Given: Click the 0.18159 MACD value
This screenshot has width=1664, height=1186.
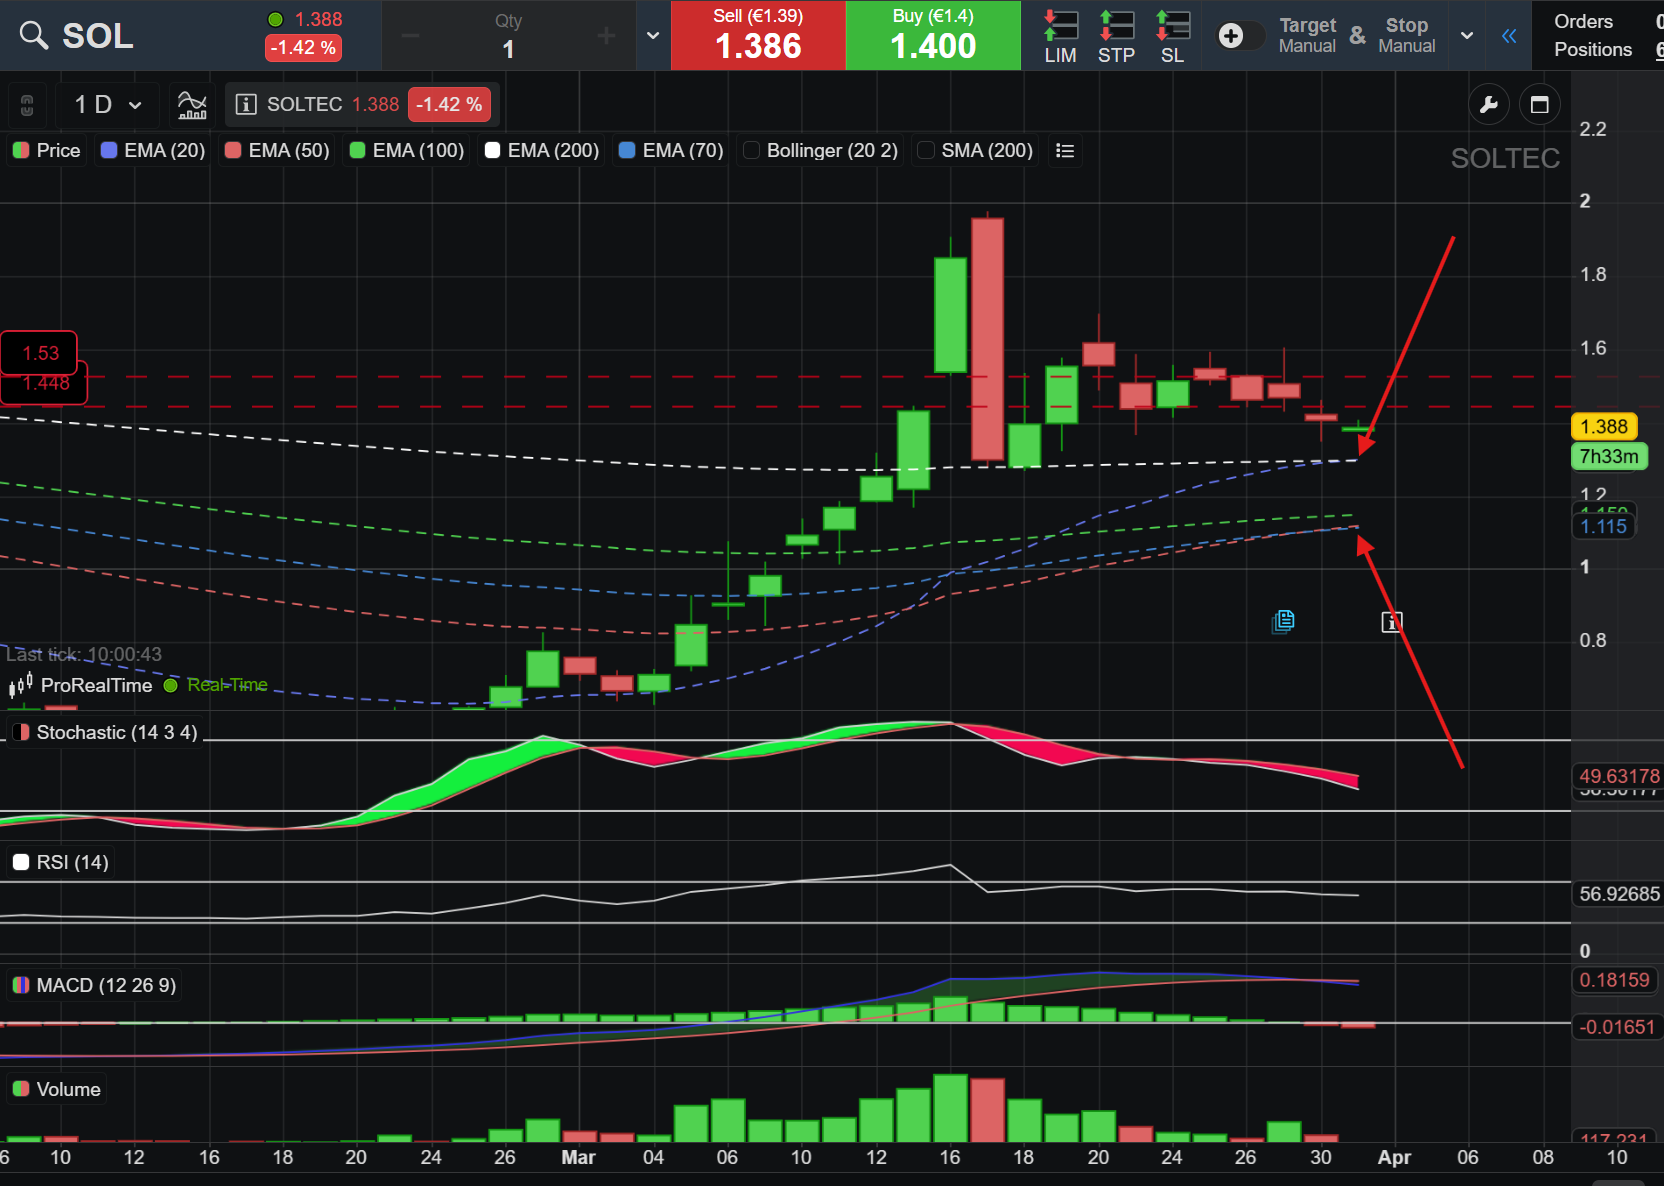Looking at the screenshot, I should (x=1614, y=980).
